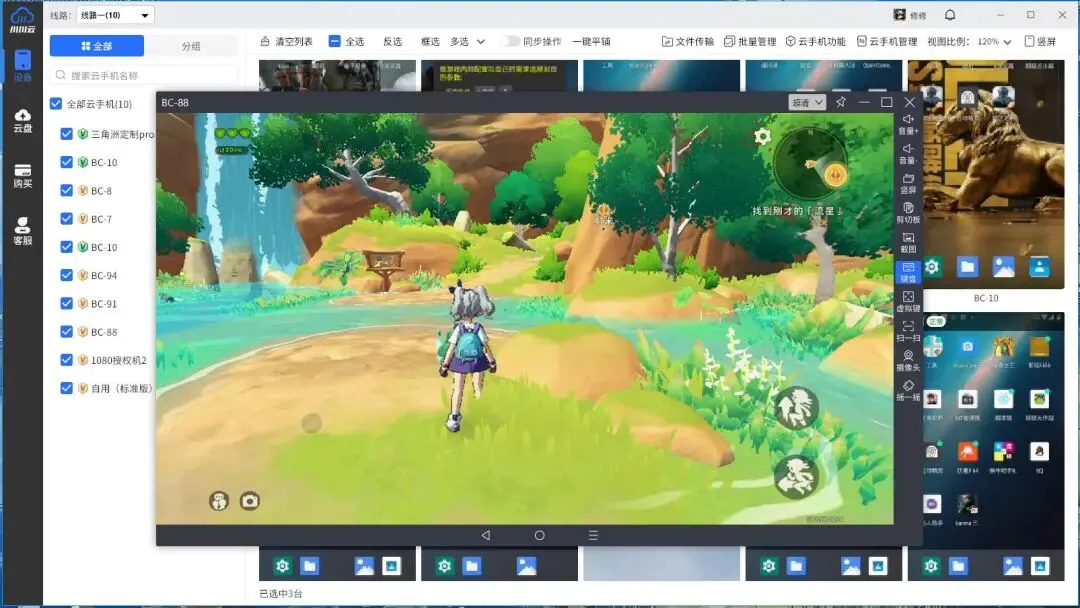The image size is (1080, 608).
Task: Click the 自用(标准版) device row
Action: tap(106, 388)
